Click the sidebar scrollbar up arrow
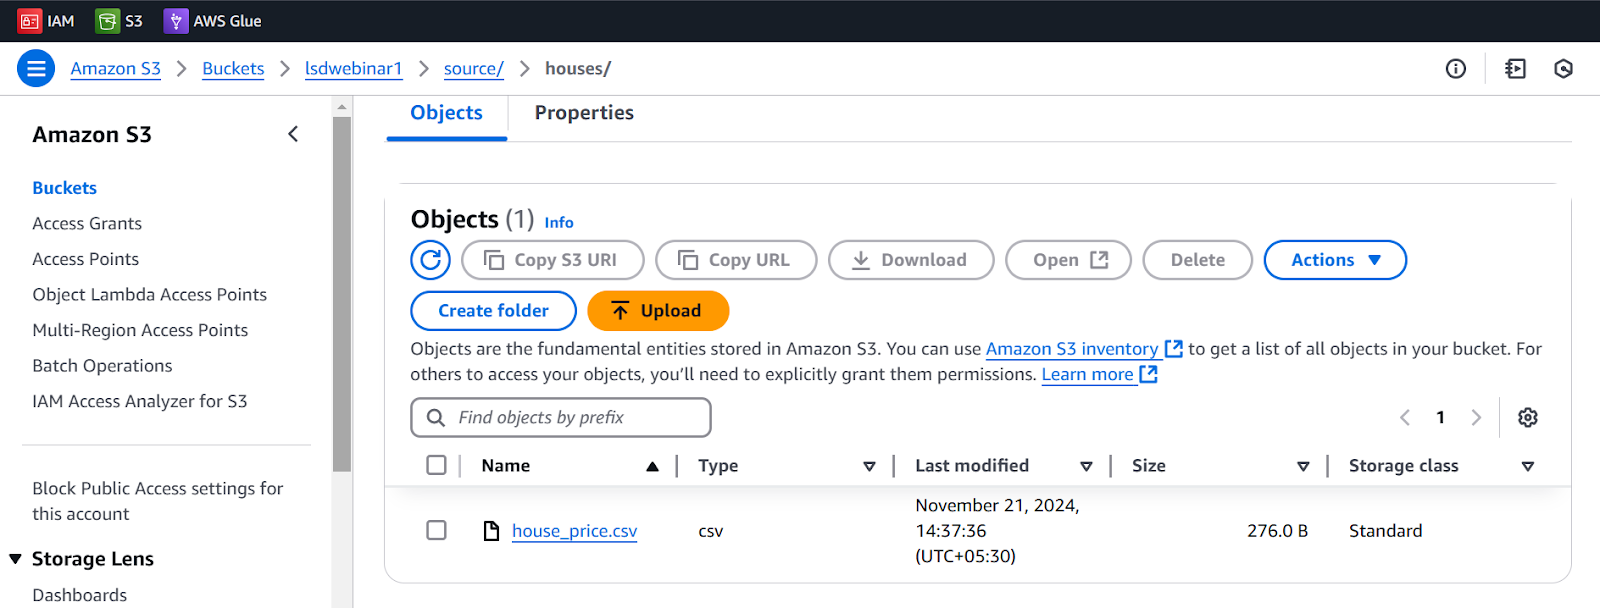1600x608 pixels. tap(342, 106)
